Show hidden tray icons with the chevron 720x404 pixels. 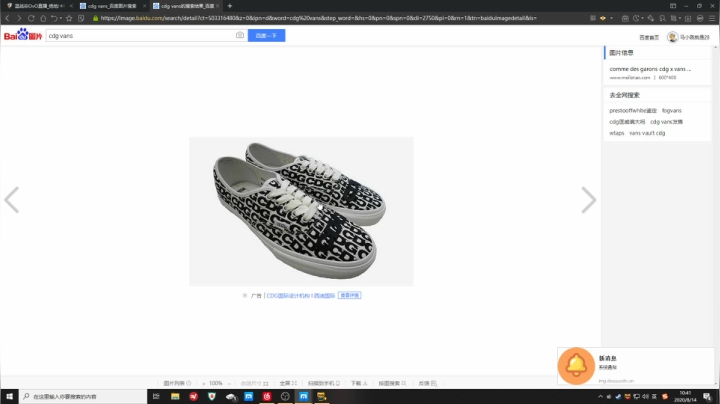[x=600, y=396]
